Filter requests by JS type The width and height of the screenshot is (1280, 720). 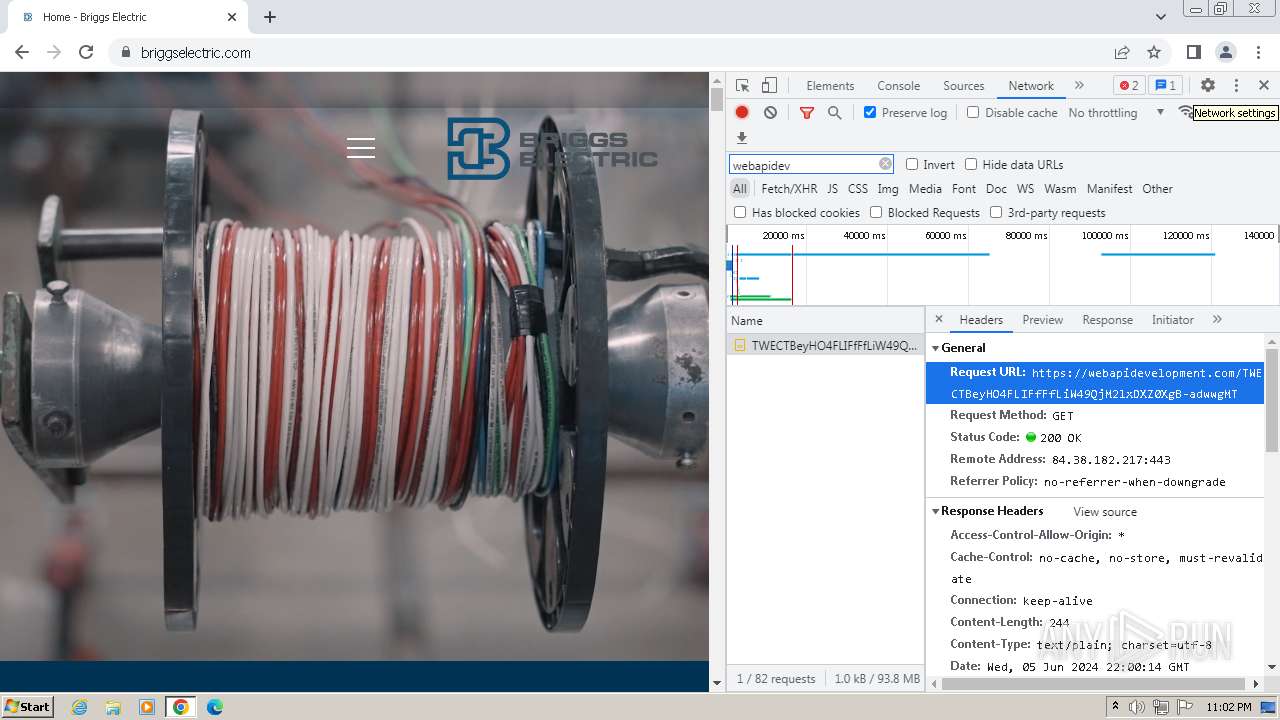point(832,188)
